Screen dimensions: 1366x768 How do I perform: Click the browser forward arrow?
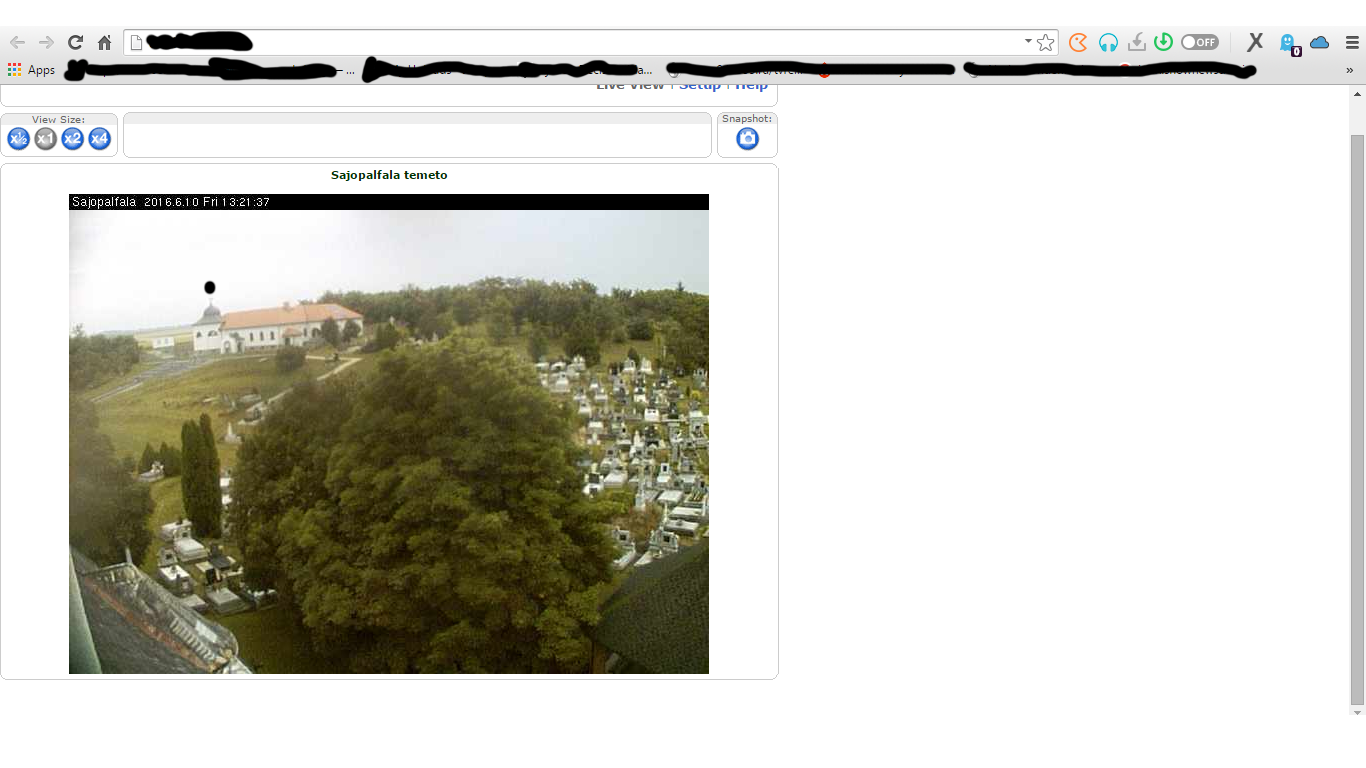click(46, 42)
